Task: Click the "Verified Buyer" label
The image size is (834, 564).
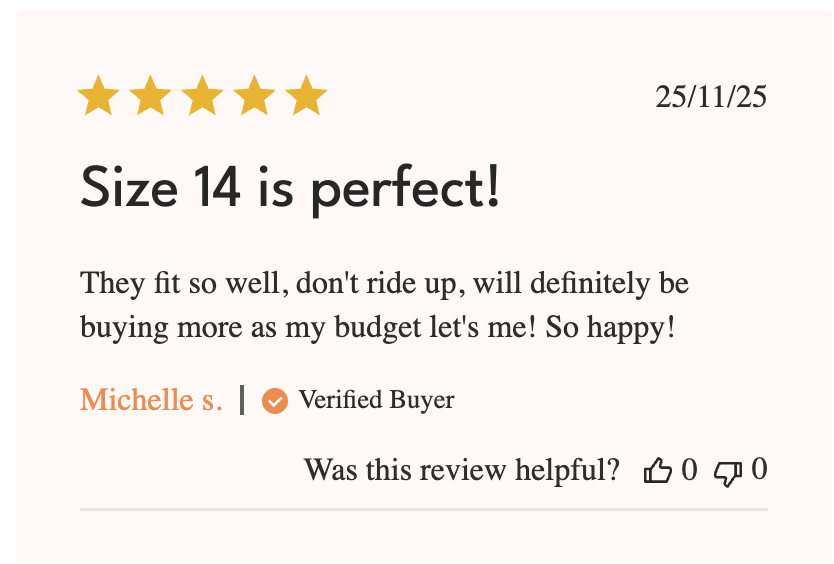Action: tap(376, 401)
